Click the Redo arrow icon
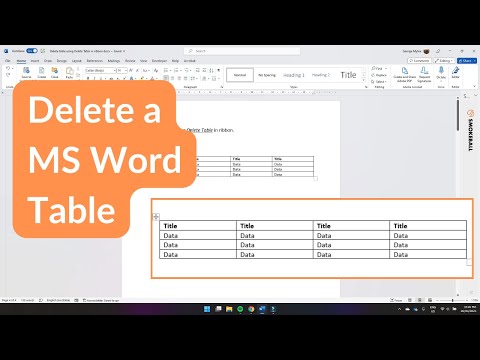The height and width of the screenshot is (360, 480). pos(8,75)
